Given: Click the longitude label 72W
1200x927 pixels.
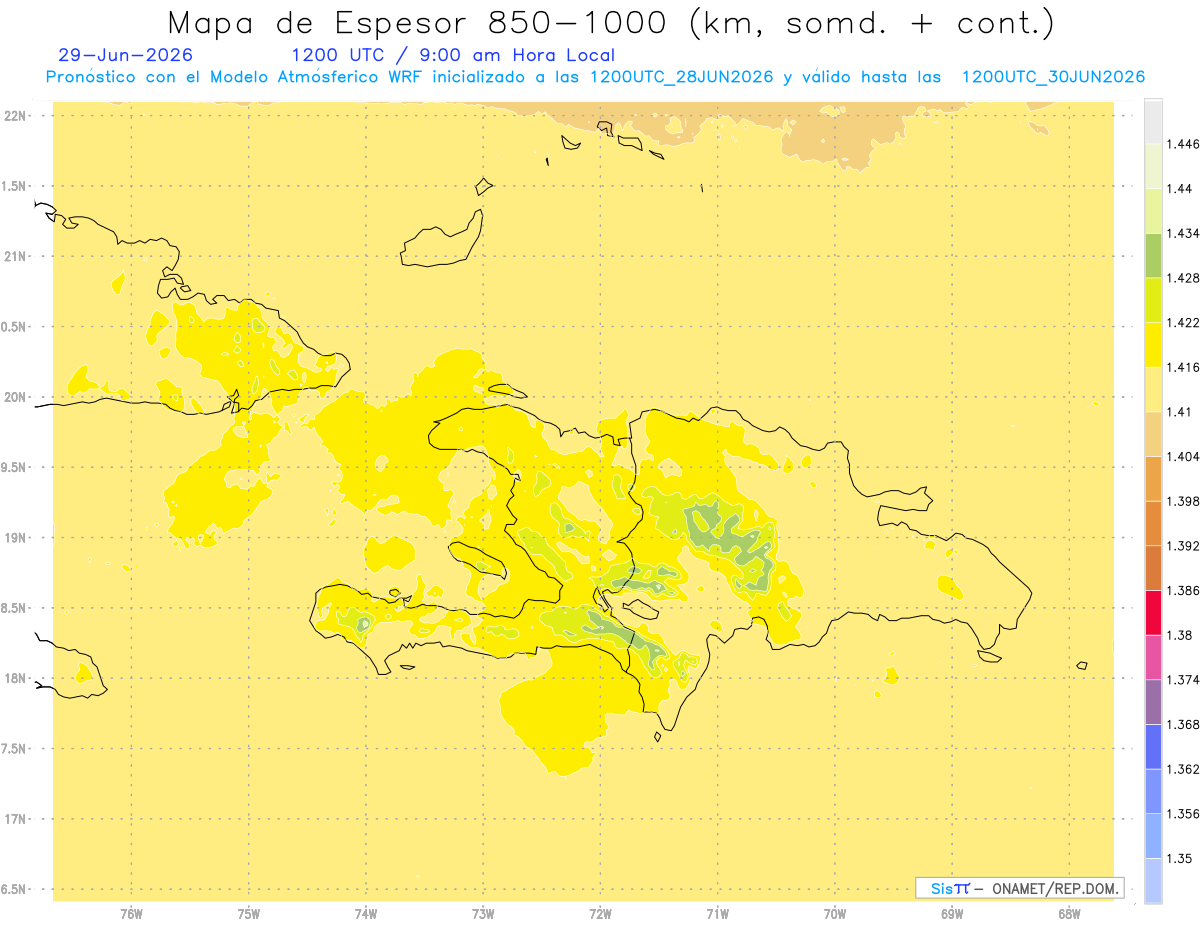Looking at the screenshot, I should 600,913.
